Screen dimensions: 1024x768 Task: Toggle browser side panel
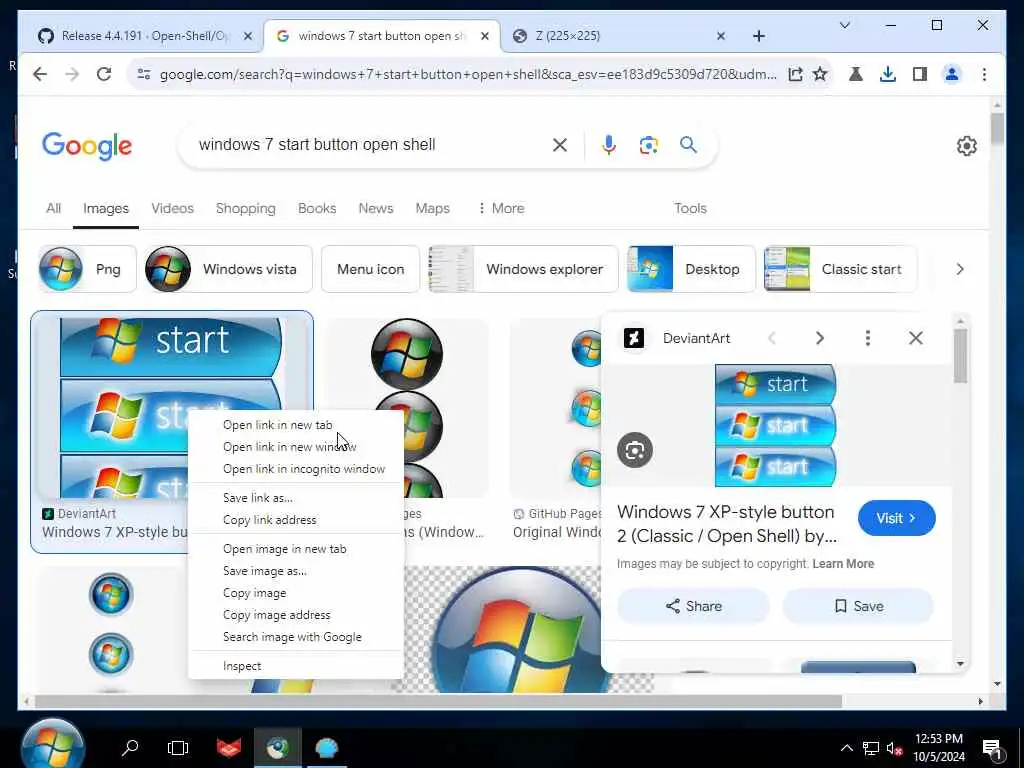pos(920,74)
